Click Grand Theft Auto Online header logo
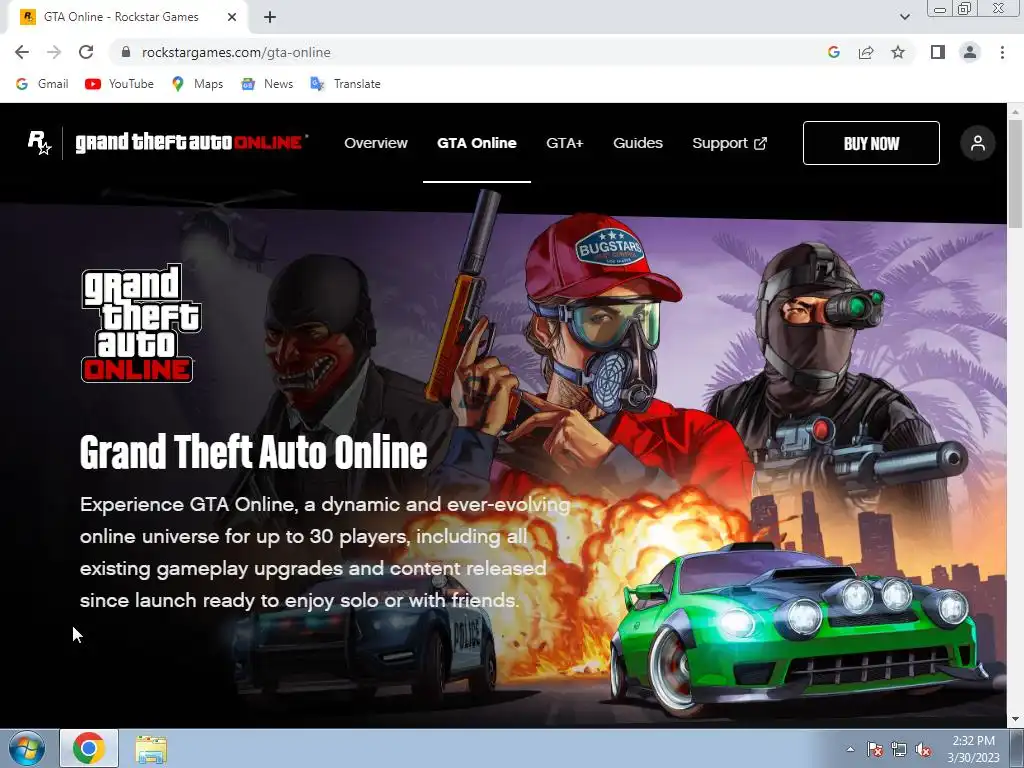 point(191,142)
